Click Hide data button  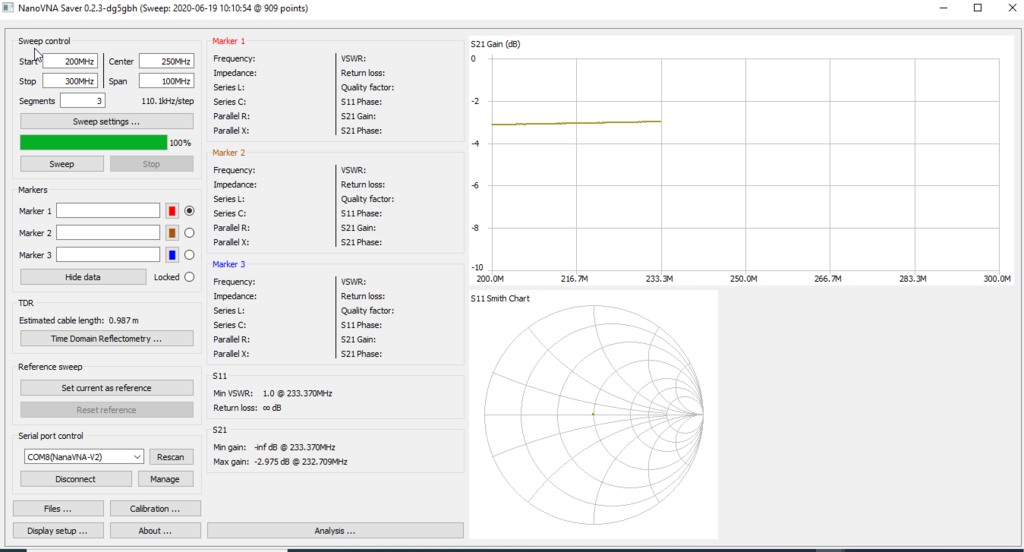pyautogui.click(x=83, y=277)
